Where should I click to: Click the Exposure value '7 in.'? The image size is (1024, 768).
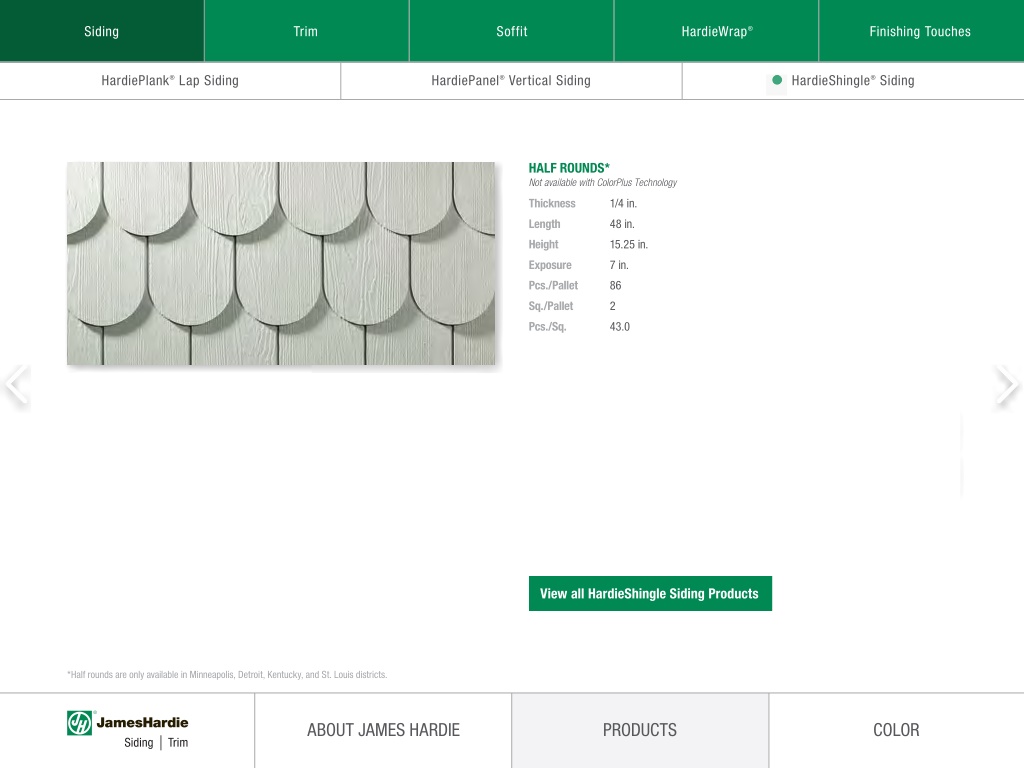618,265
